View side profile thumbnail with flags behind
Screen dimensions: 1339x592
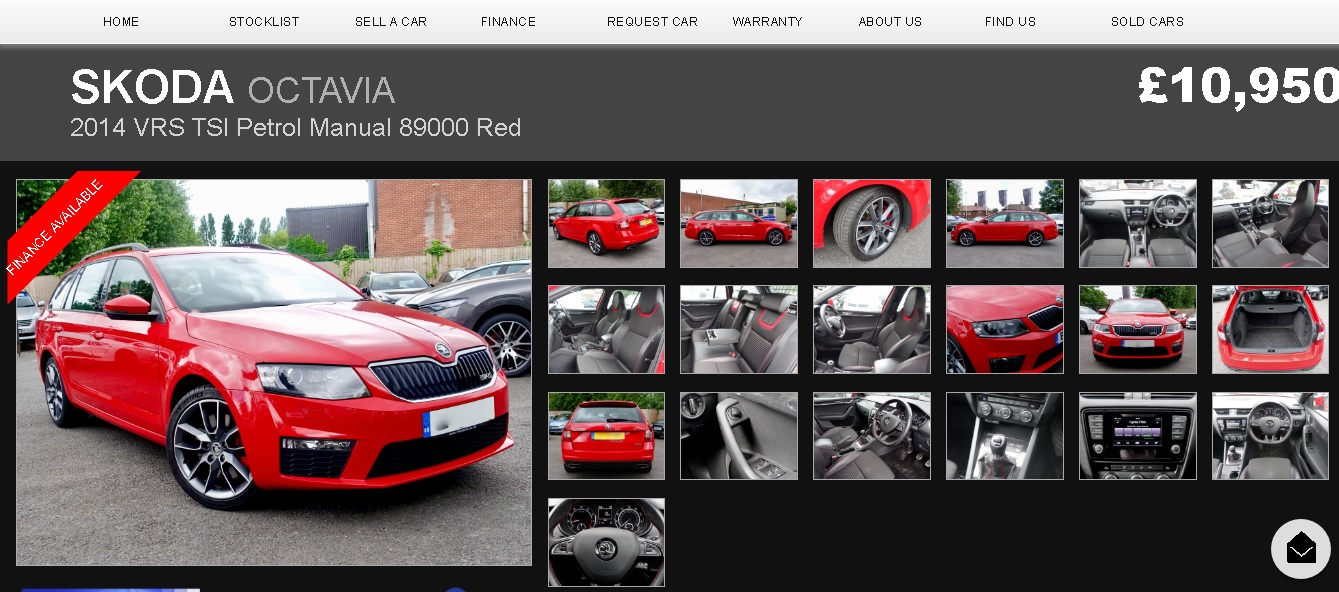coord(1005,223)
